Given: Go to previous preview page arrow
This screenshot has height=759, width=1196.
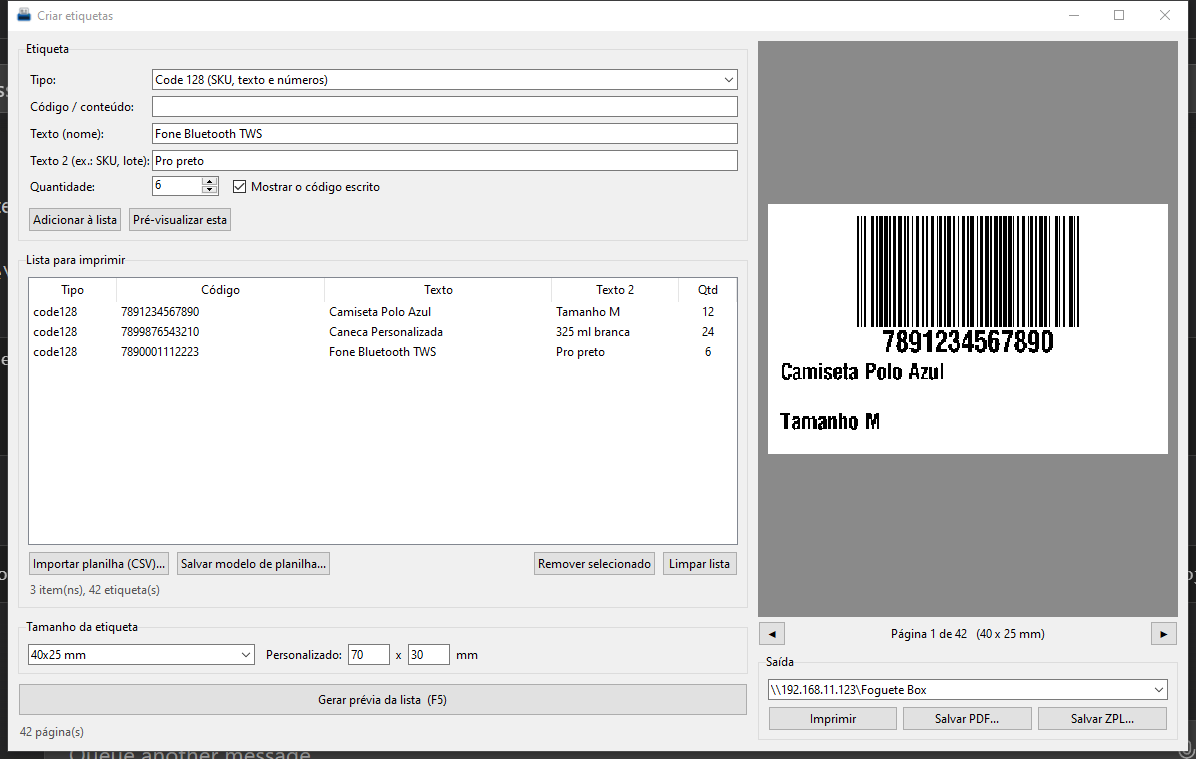Looking at the screenshot, I should 772,634.
